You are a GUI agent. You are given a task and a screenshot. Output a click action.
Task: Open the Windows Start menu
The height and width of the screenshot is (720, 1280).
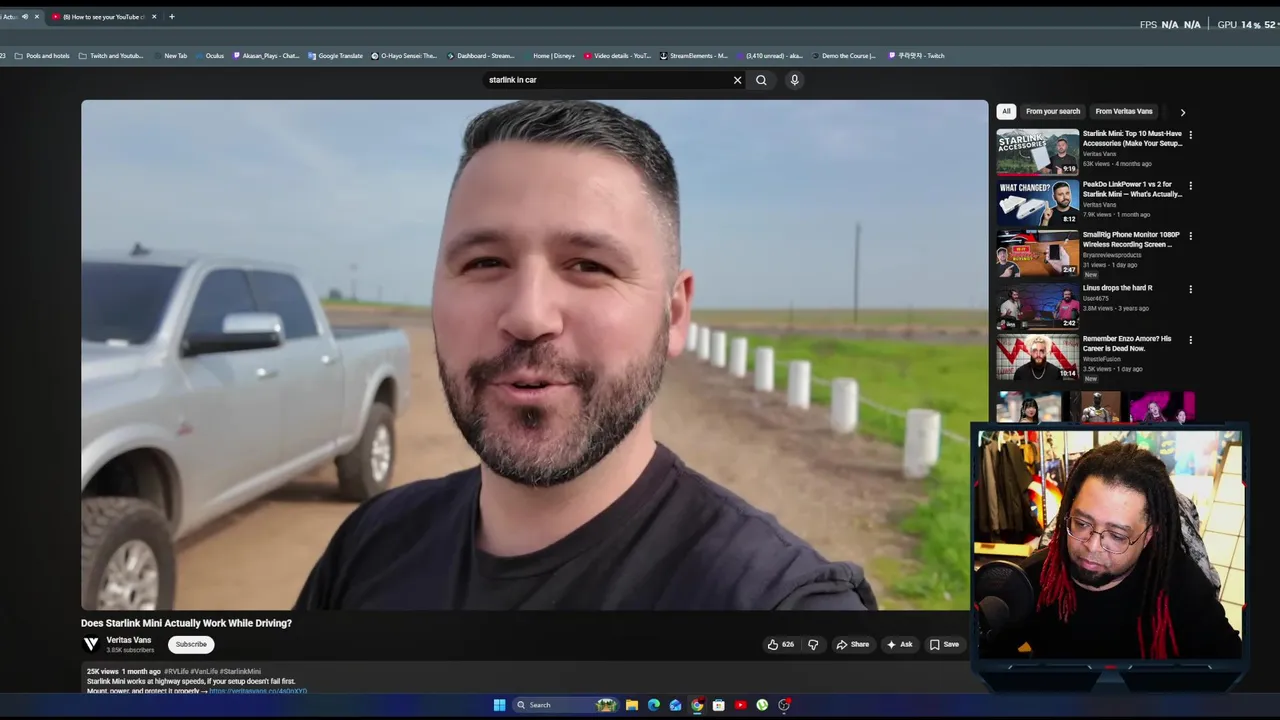[x=499, y=705]
